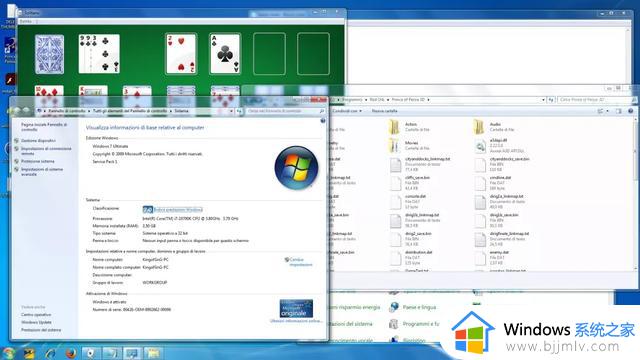640x360 pixels.
Task: Select cityanddocks_save.bin file
Action: click(502, 164)
